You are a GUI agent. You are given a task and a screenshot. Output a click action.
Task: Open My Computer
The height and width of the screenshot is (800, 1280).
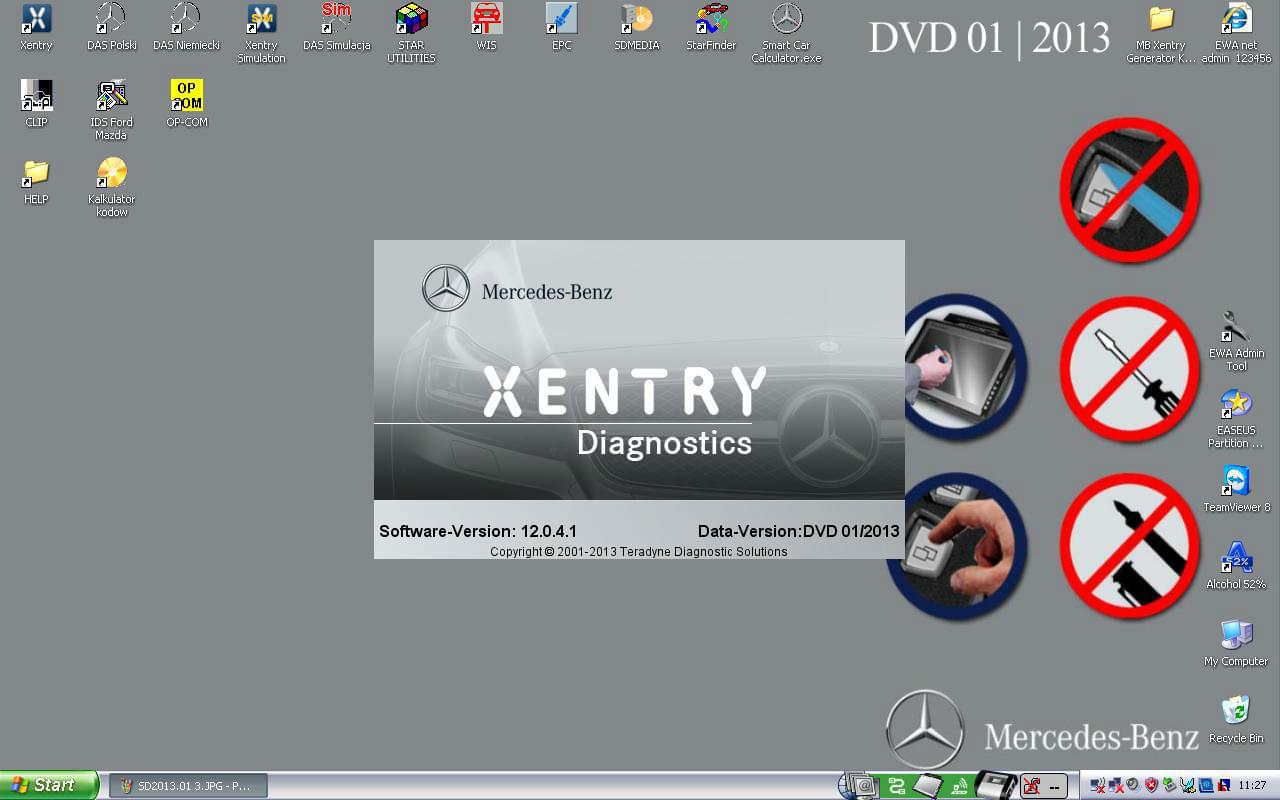pos(1237,643)
